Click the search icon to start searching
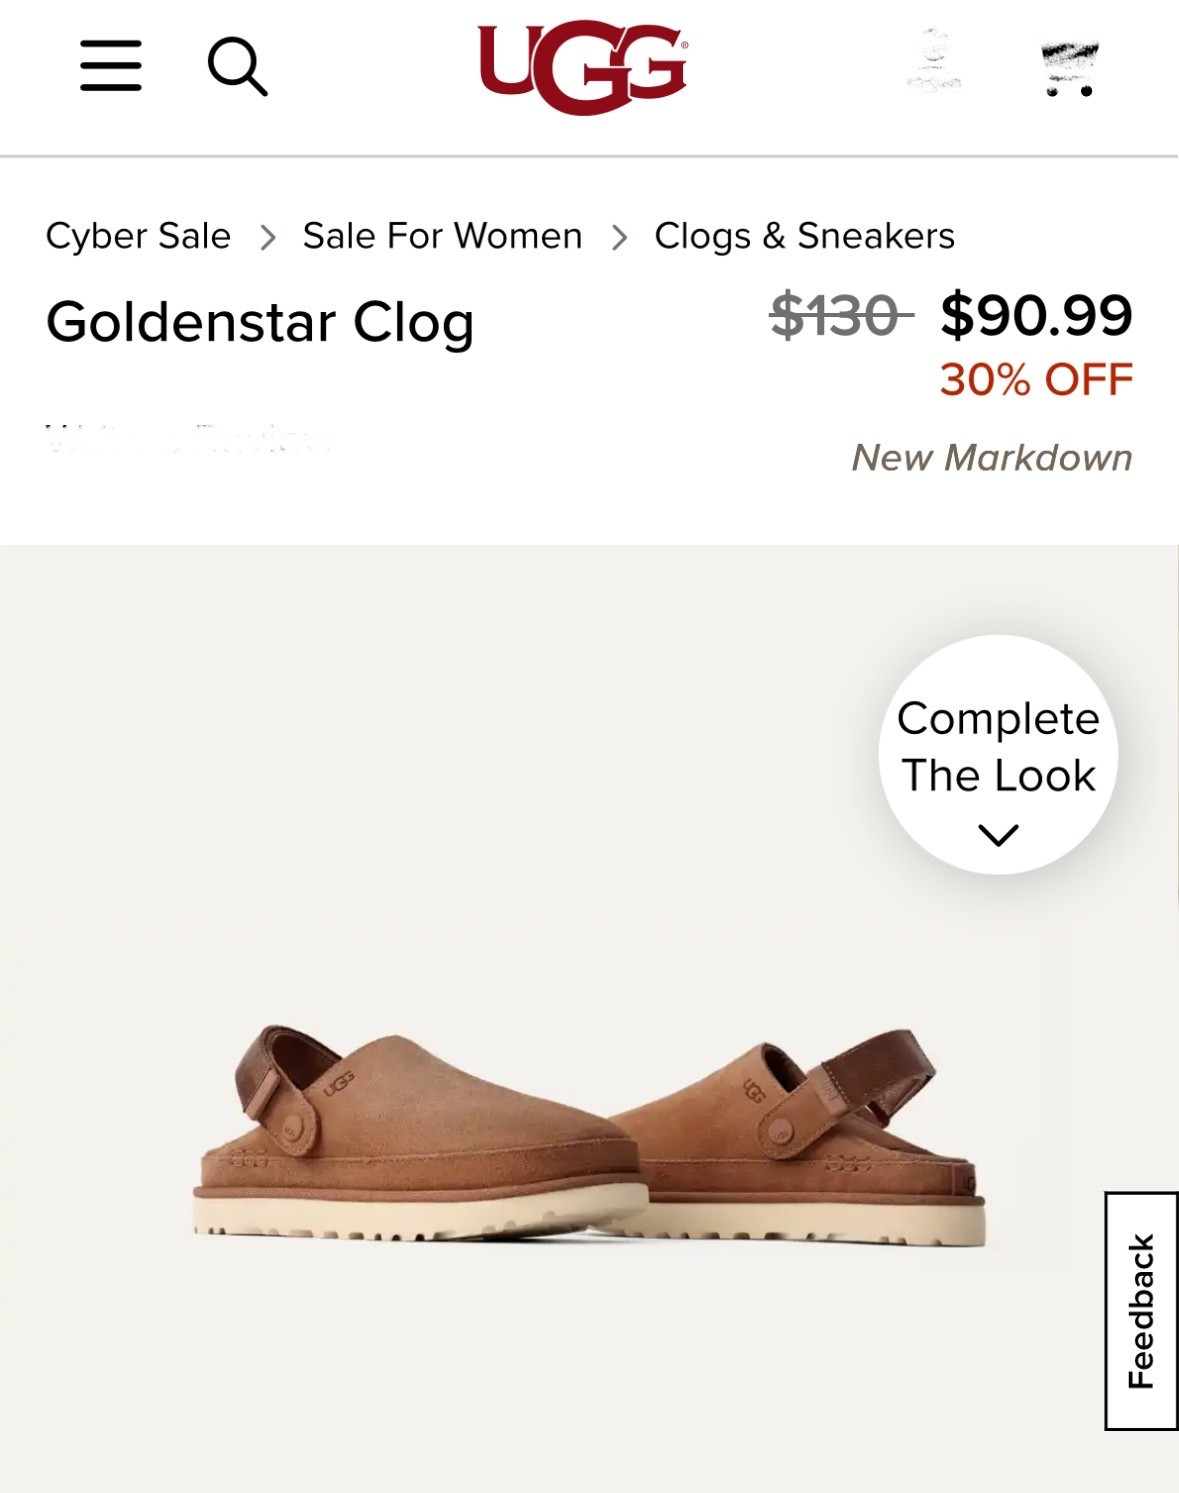This screenshot has width=1179, height=1493. click(238, 68)
